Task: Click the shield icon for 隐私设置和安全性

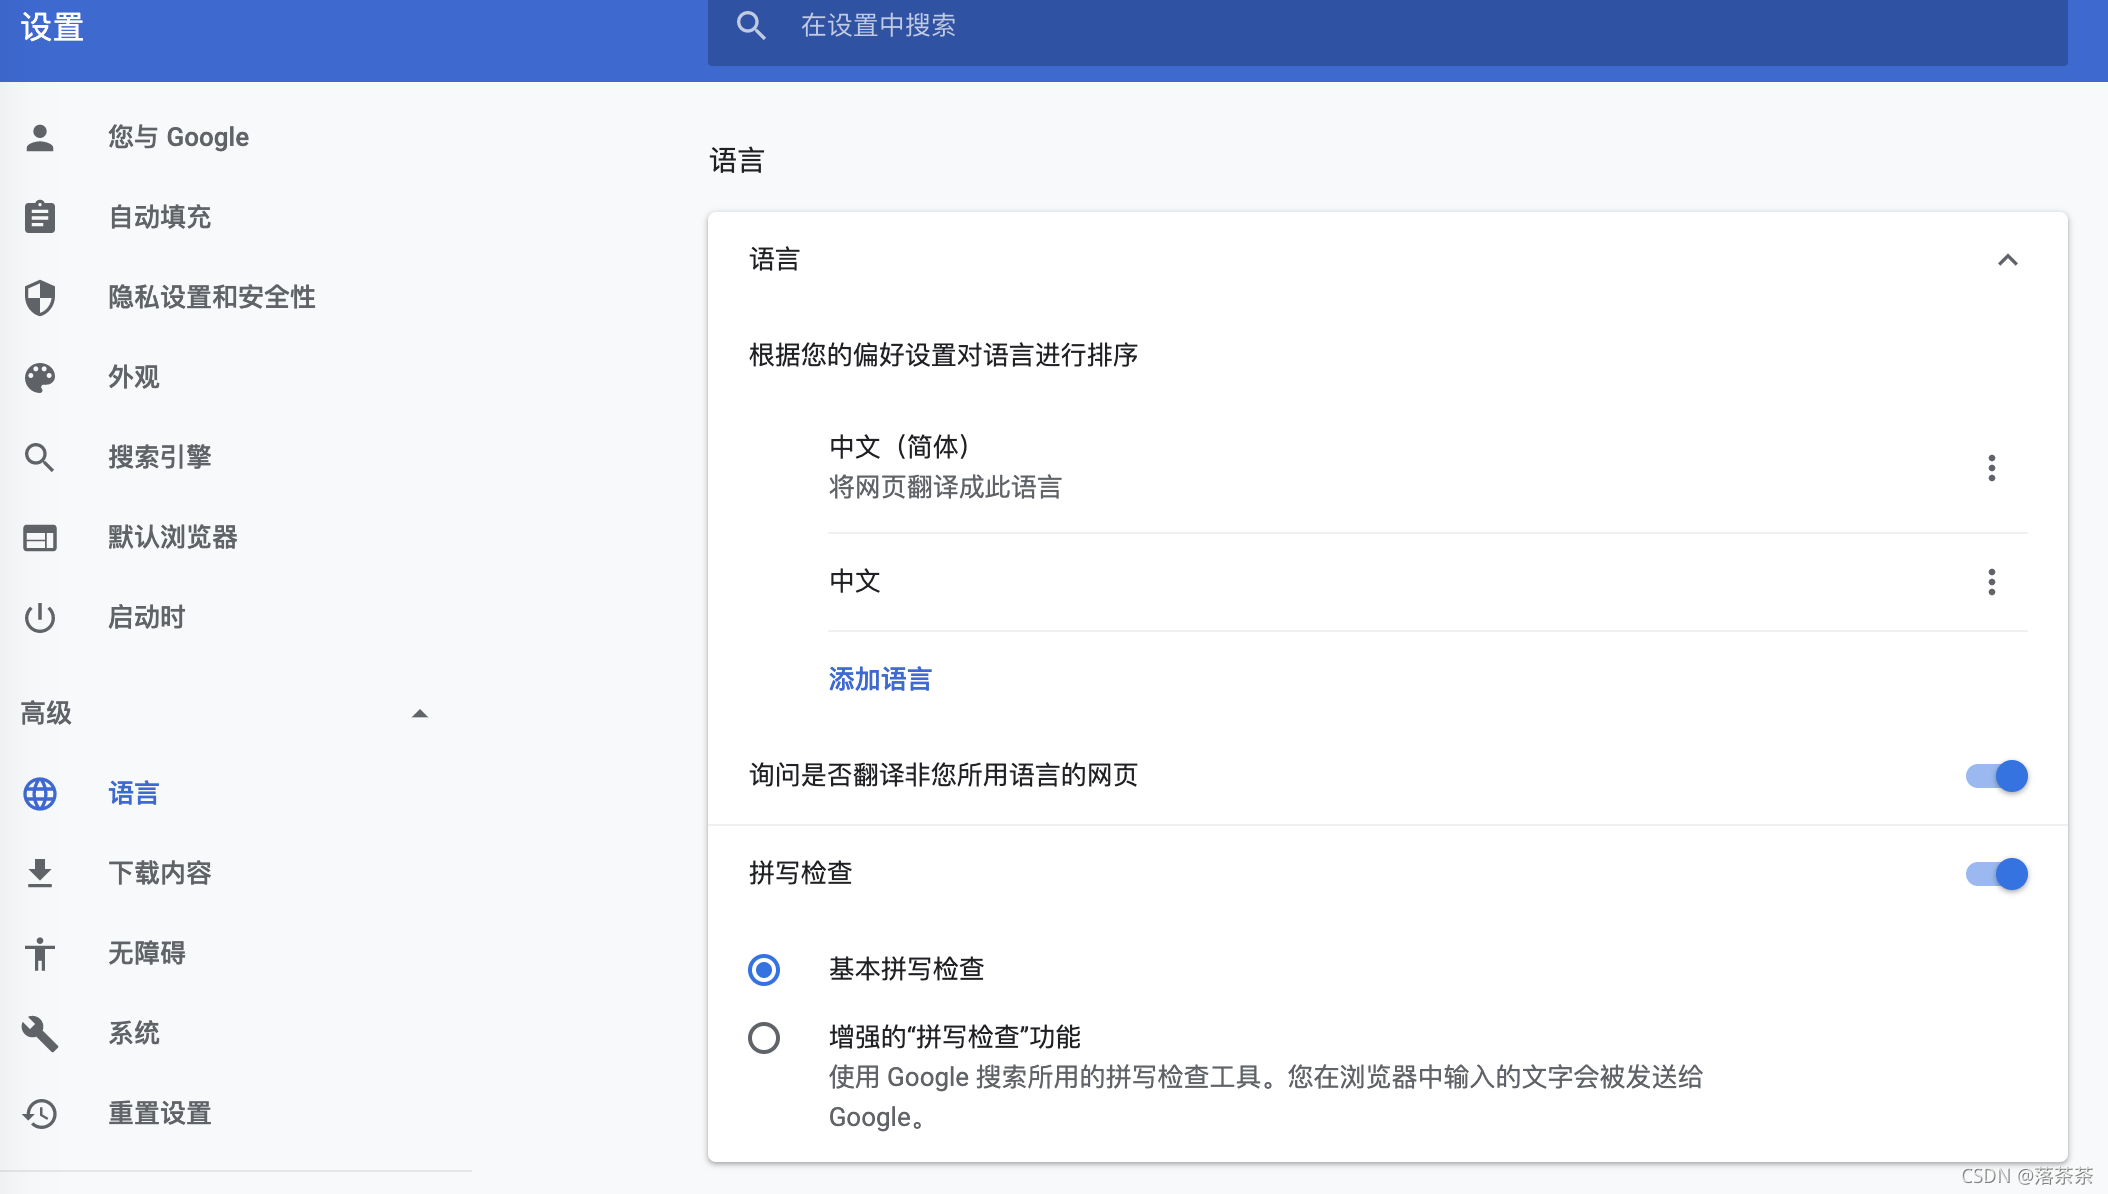Action: pos(40,297)
